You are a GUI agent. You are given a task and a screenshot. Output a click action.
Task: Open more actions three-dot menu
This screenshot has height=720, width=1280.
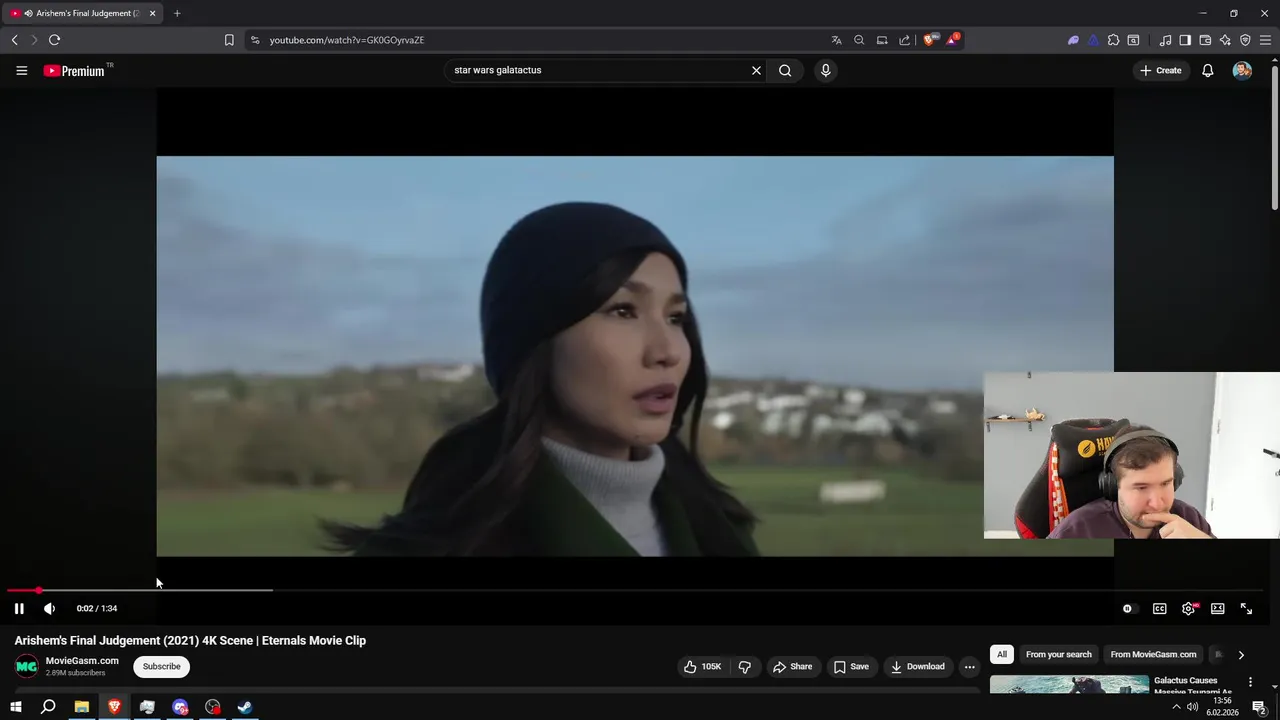969,666
